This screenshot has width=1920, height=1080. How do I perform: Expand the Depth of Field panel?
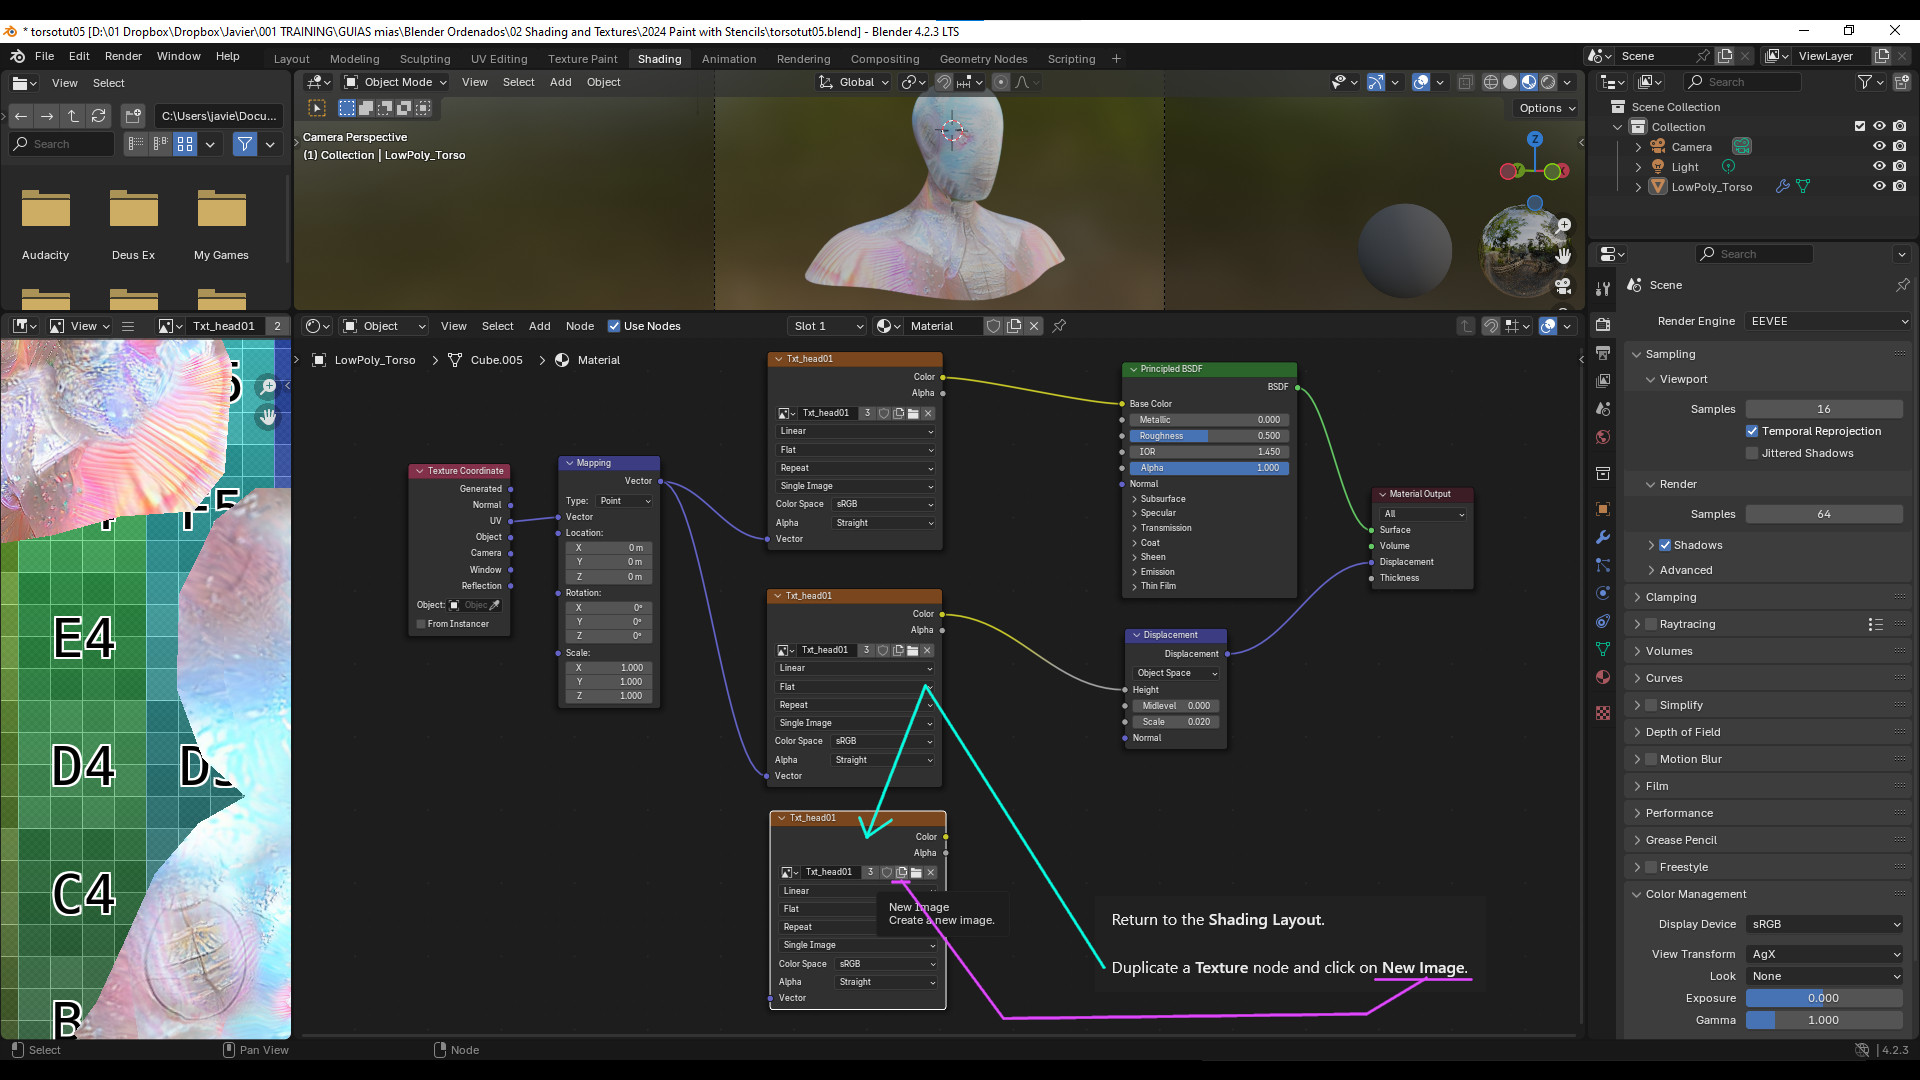click(1682, 732)
